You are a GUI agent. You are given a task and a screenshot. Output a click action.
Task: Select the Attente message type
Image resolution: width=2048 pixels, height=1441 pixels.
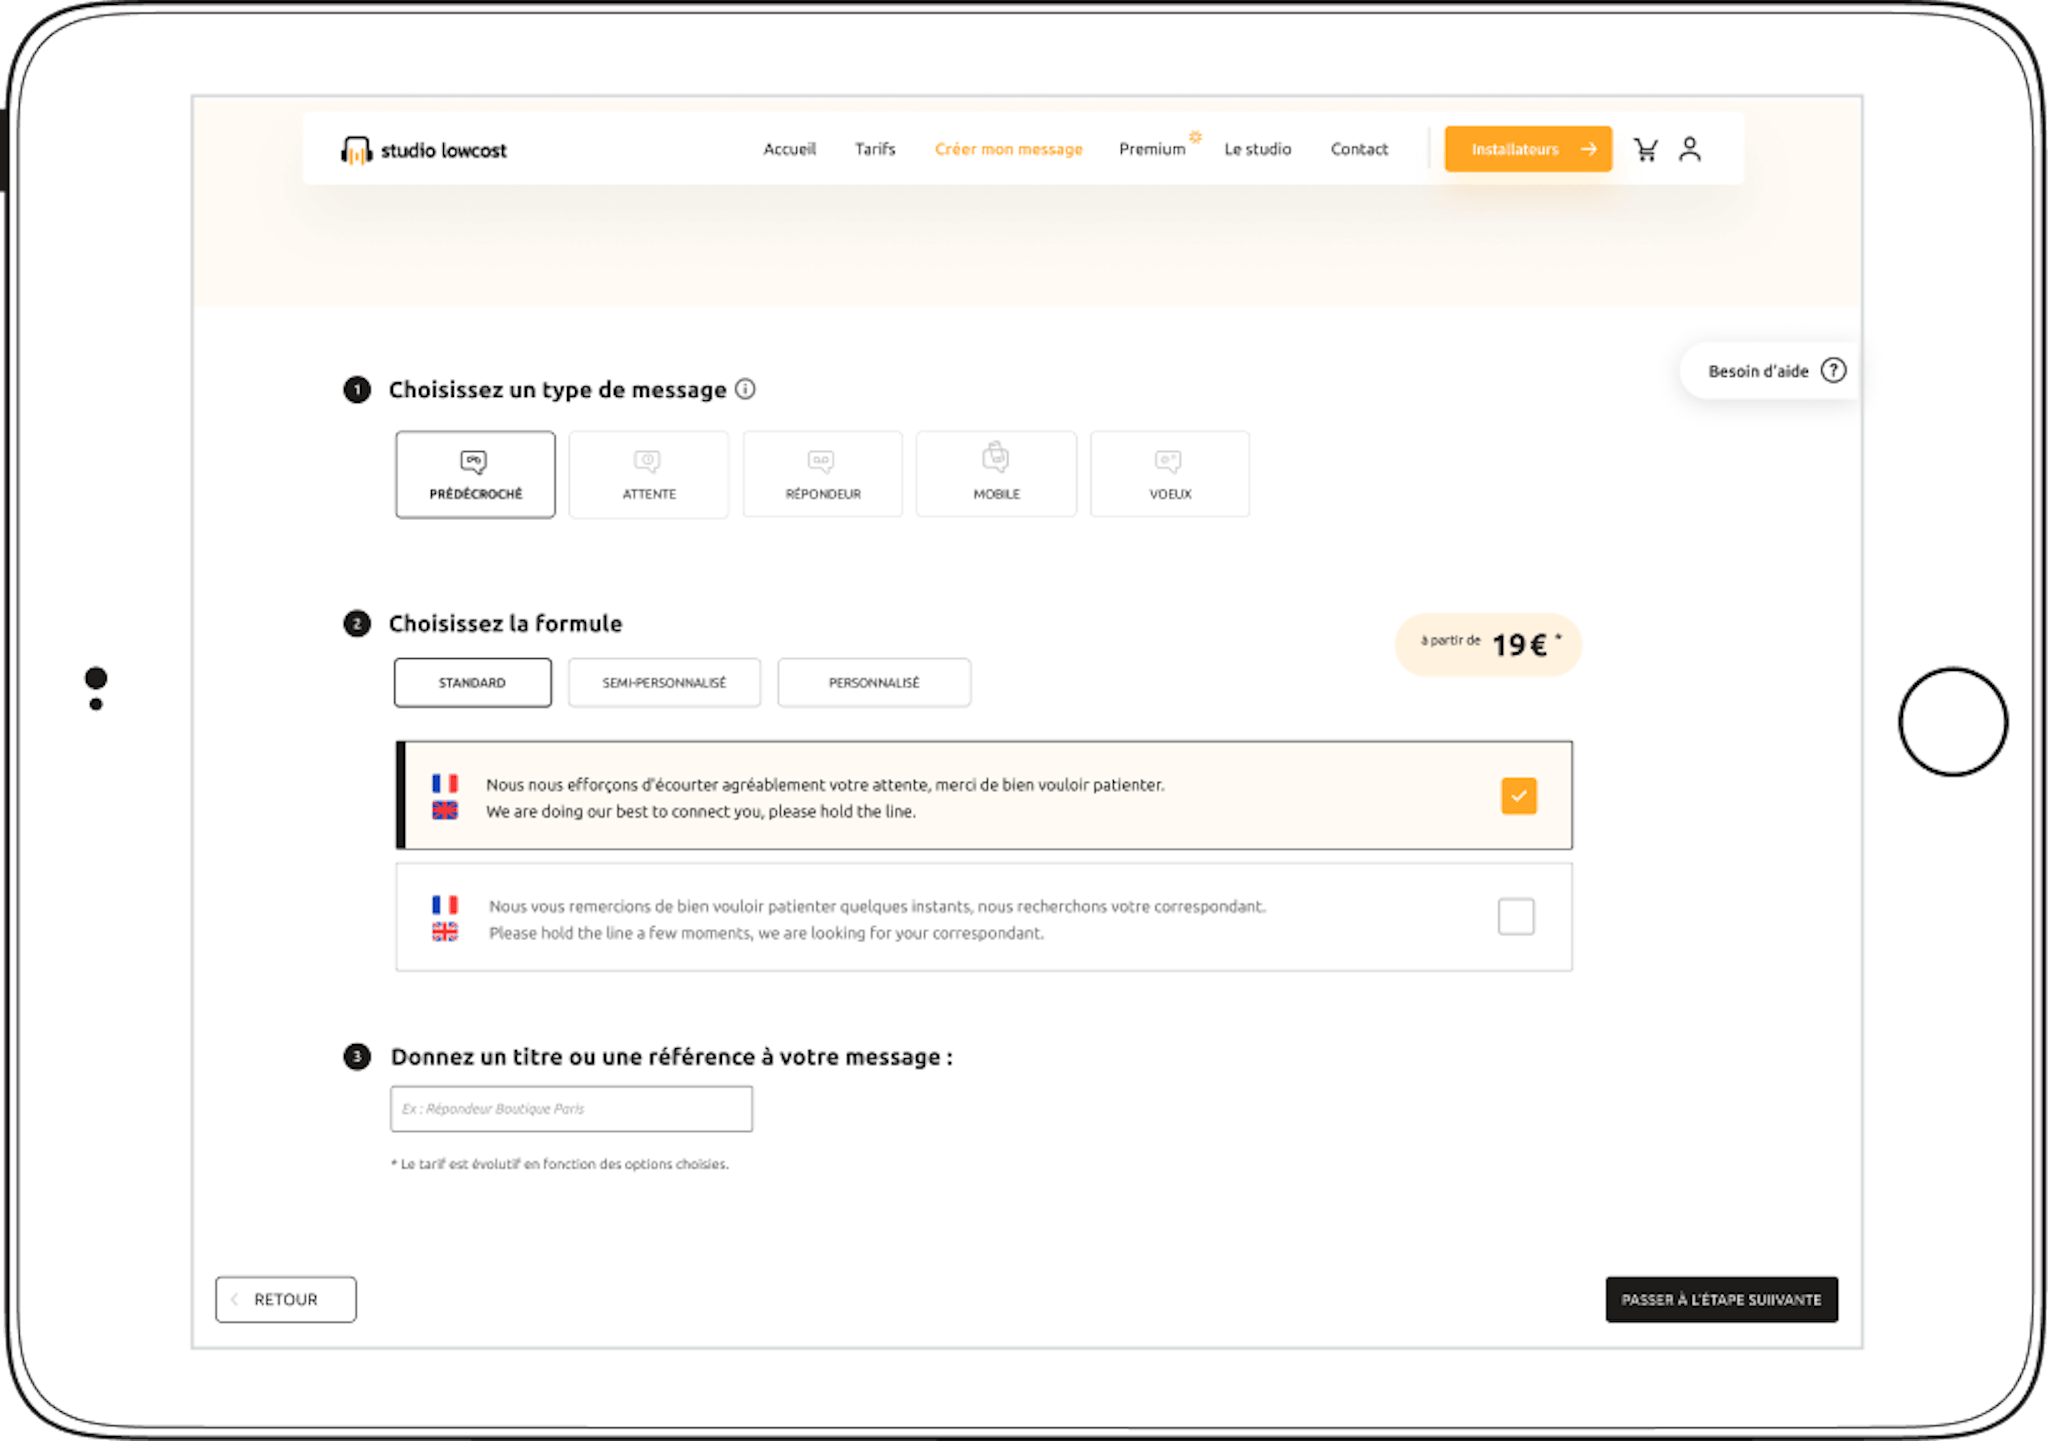point(649,474)
